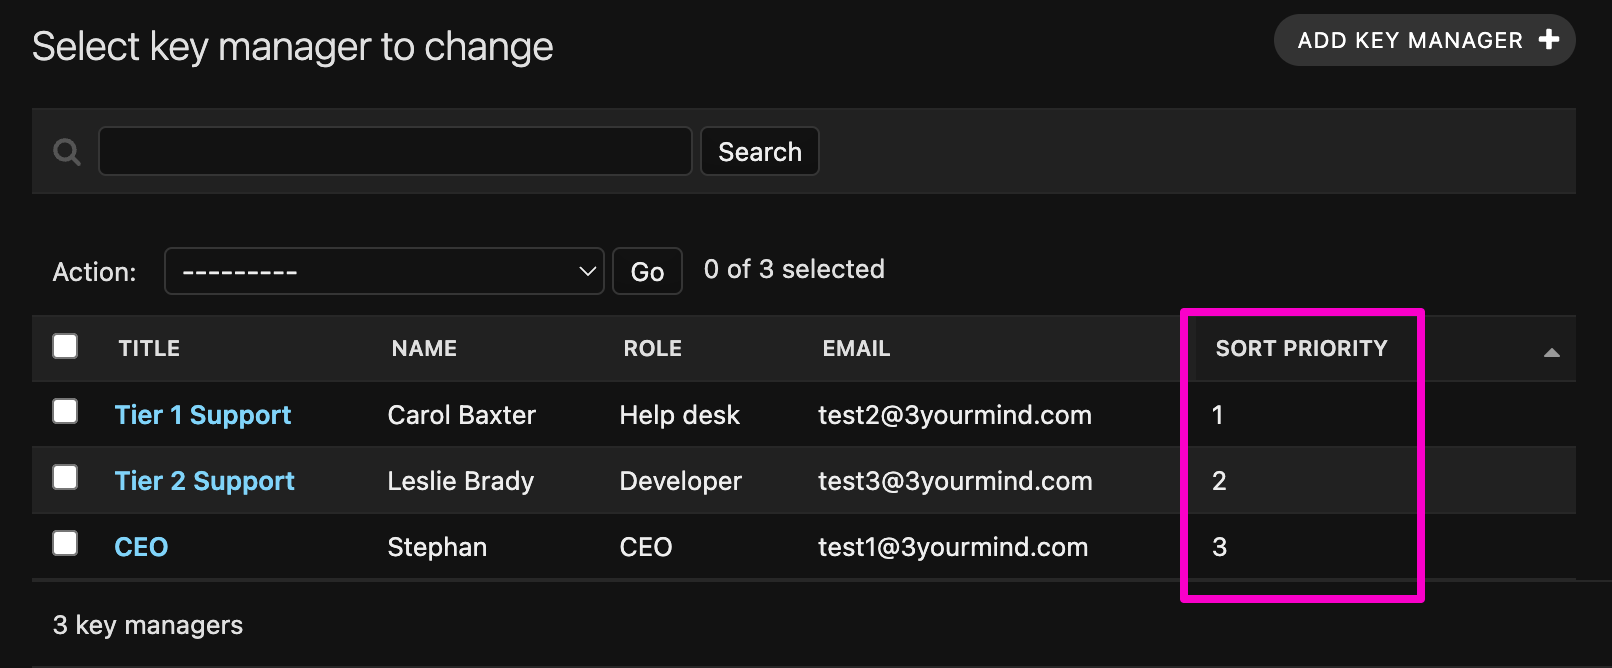Open the Tier 1 Support link
The image size is (1612, 668).
tap(203, 415)
